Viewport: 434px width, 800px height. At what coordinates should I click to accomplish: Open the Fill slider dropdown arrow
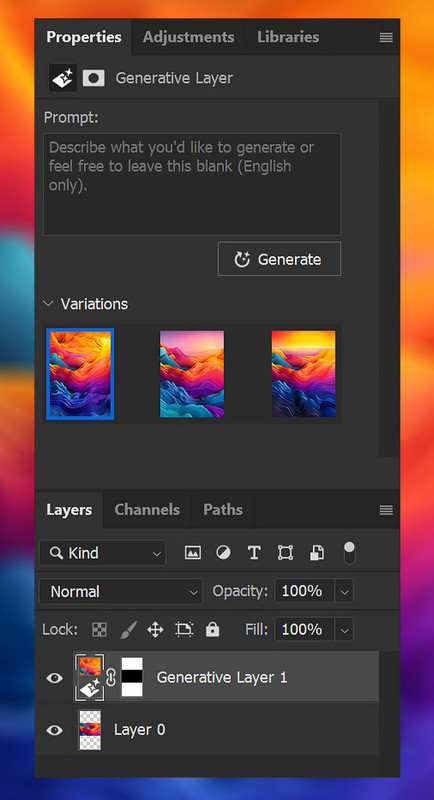pyautogui.click(x=344, y=630)
